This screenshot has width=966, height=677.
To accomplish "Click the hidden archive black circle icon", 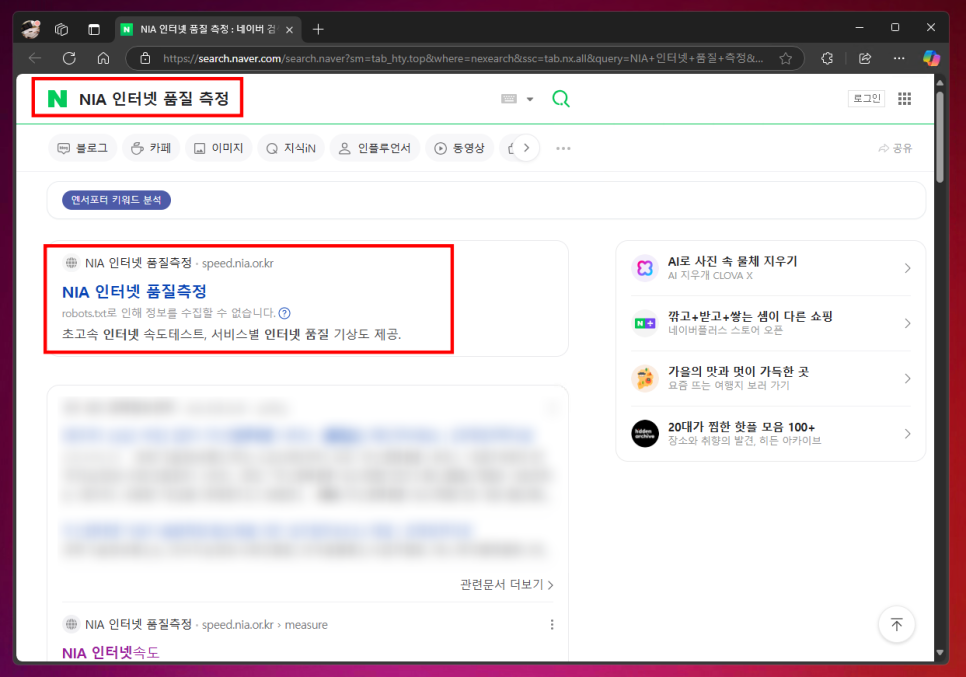I will click(x=645, y=434).
